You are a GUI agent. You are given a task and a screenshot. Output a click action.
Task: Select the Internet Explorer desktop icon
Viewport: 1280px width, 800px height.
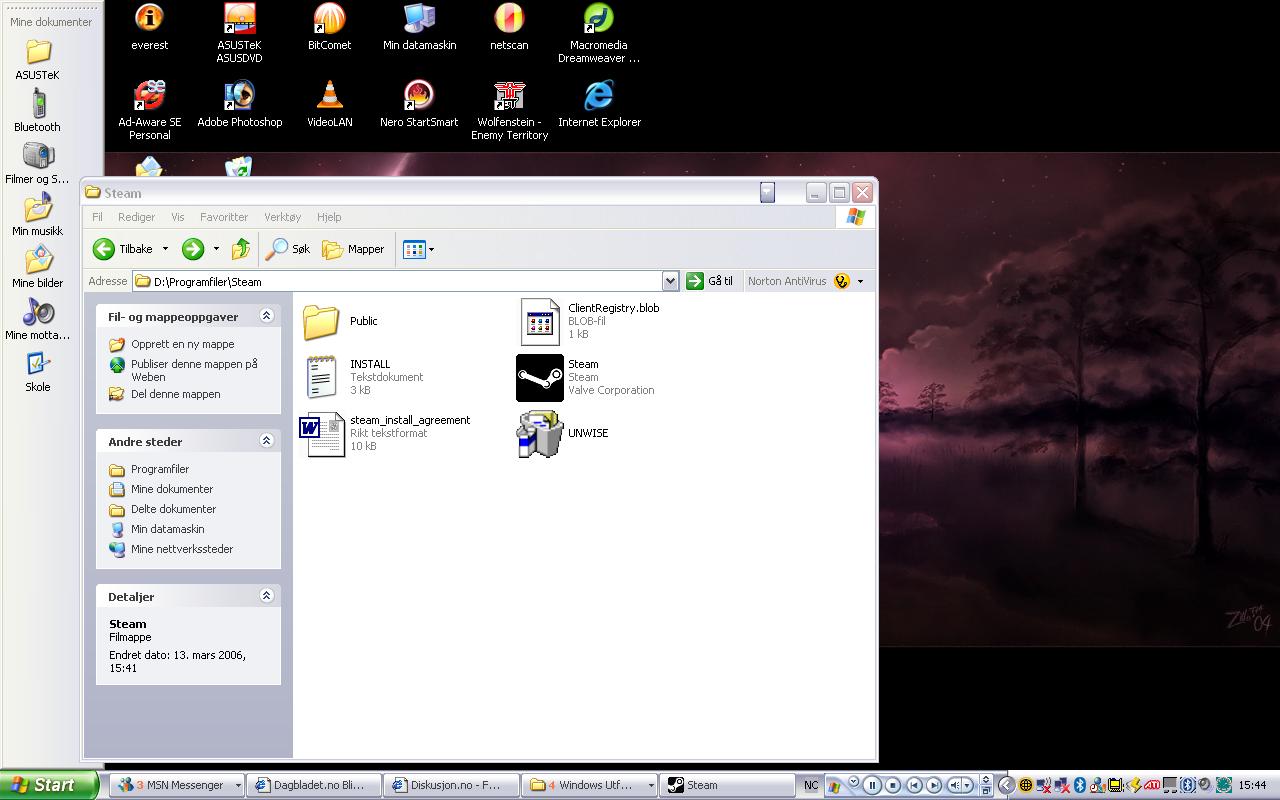tap(599, 104)
